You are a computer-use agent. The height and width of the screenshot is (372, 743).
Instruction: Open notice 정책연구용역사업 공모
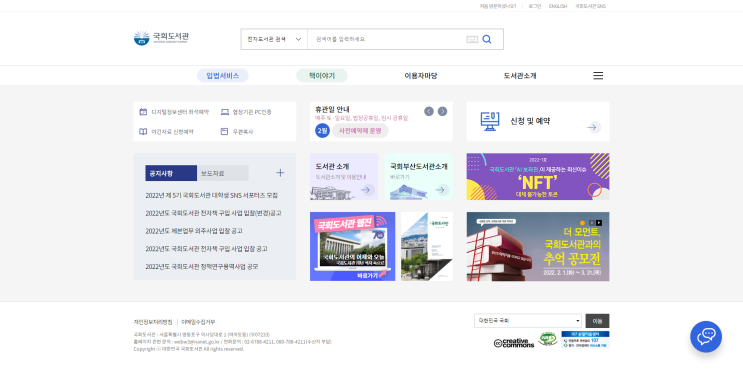tap(202, 267)
